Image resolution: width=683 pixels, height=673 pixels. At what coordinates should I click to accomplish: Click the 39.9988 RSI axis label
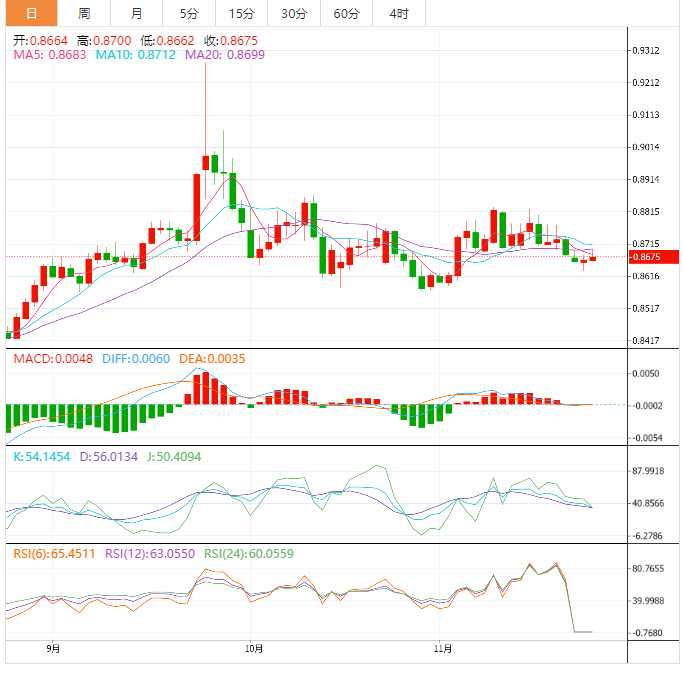648,601
